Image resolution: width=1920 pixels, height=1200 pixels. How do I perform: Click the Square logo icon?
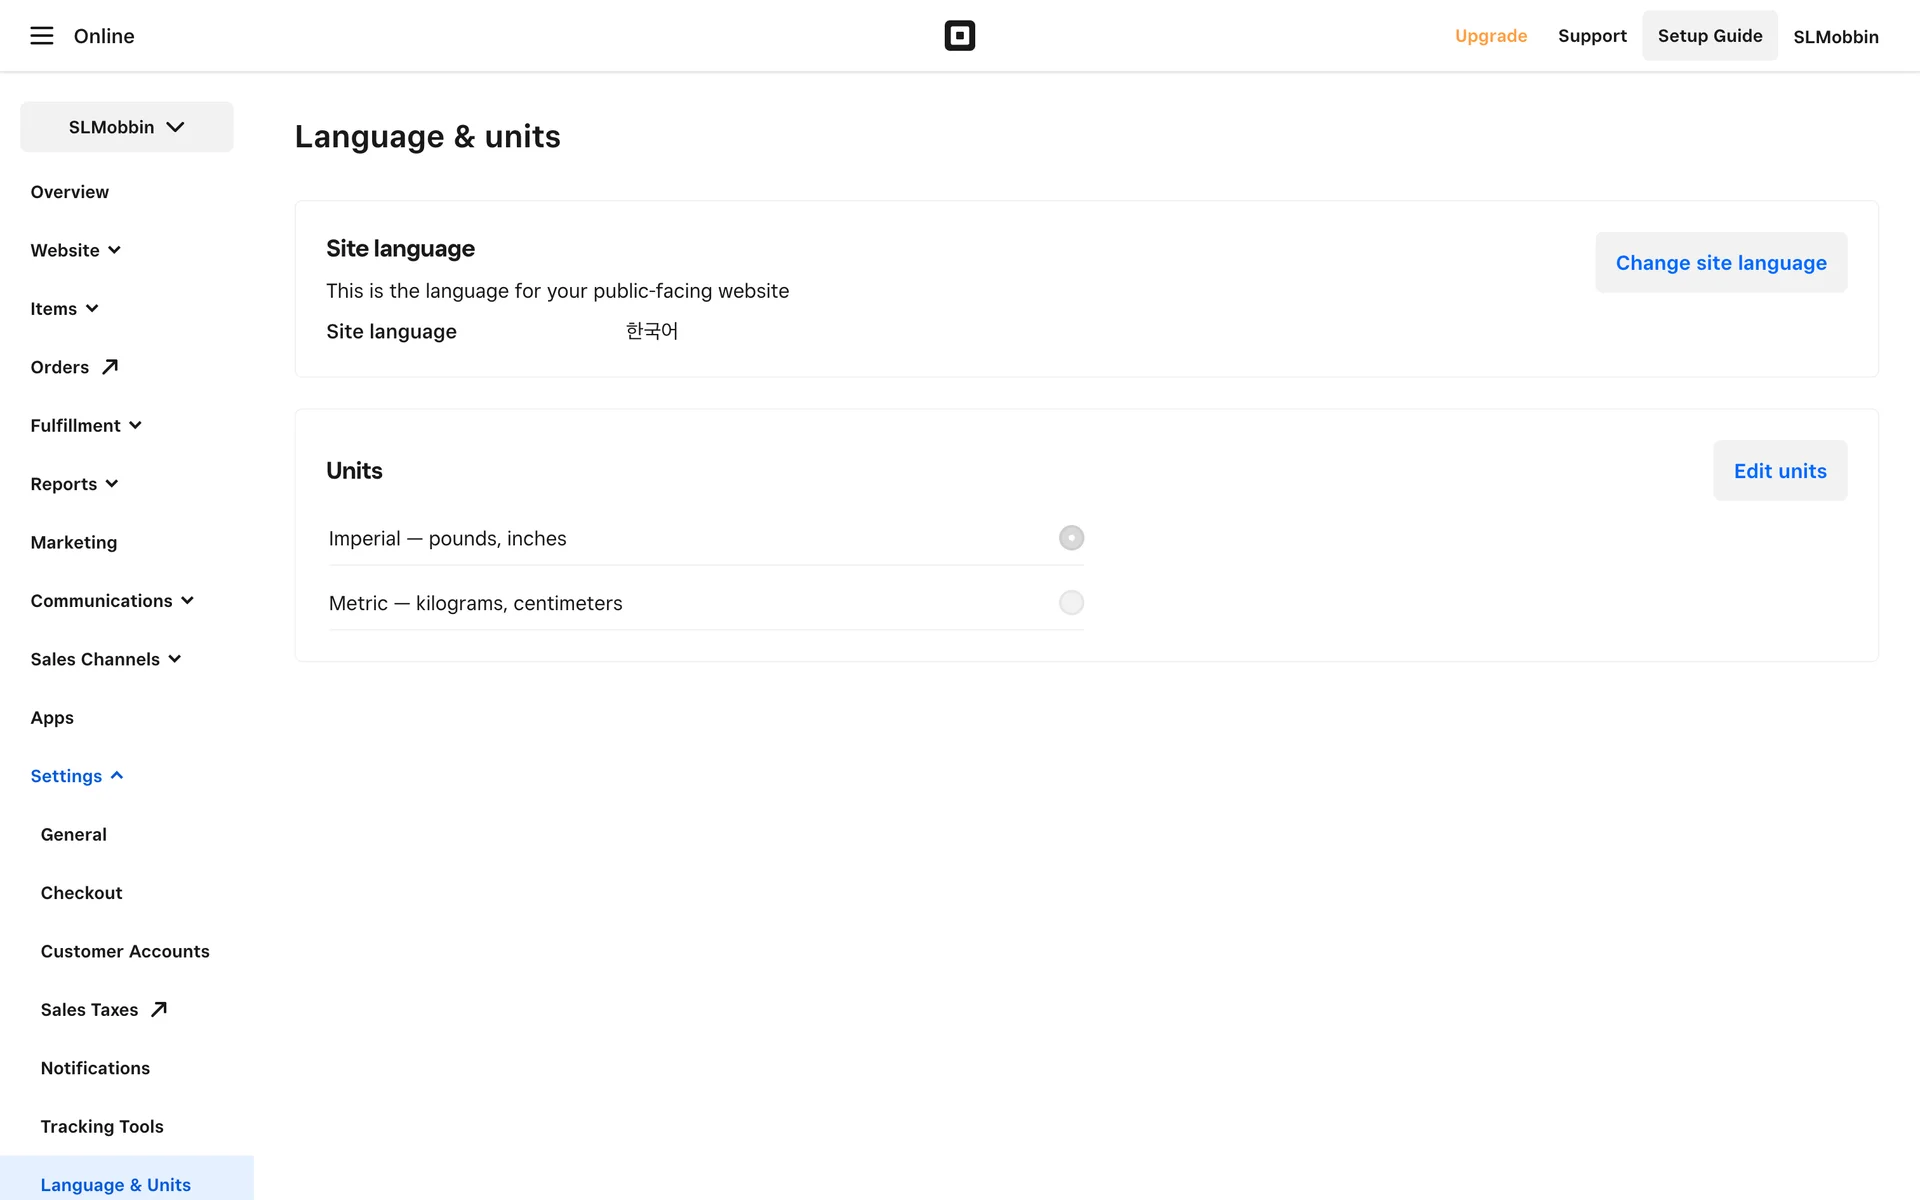pyautogui.click(x=959, y=36)
